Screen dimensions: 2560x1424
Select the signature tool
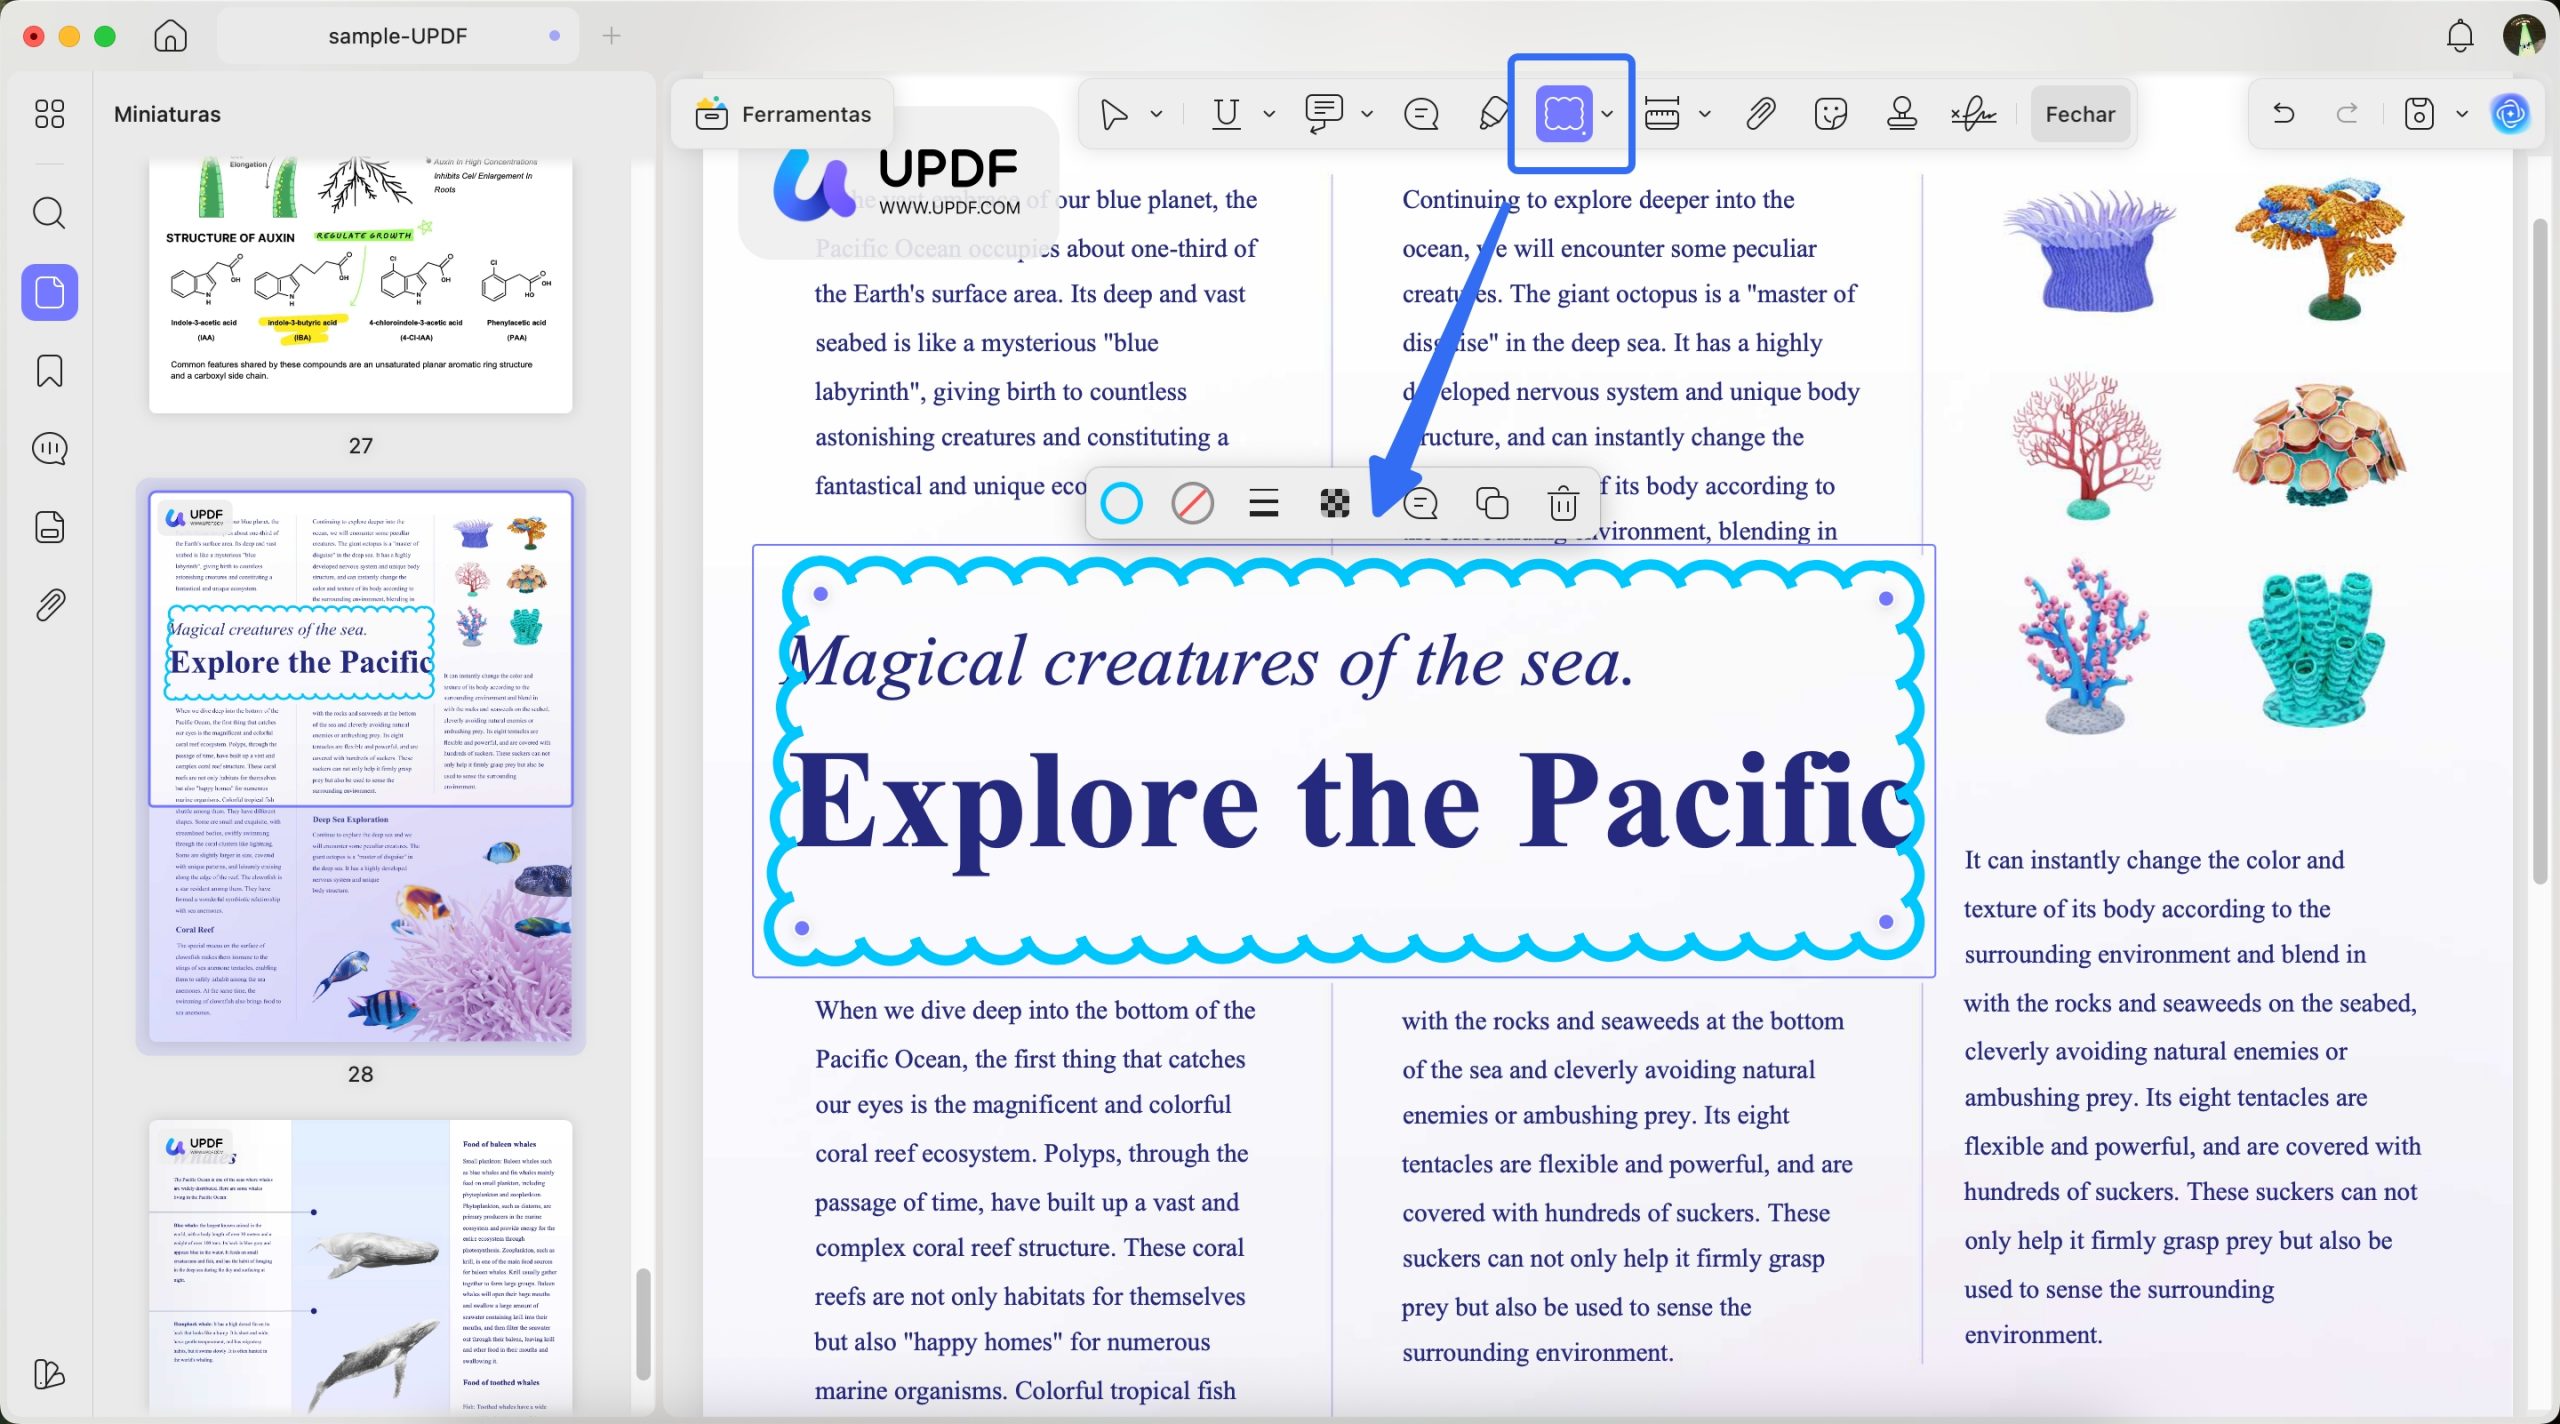(x=1973, y=114)
